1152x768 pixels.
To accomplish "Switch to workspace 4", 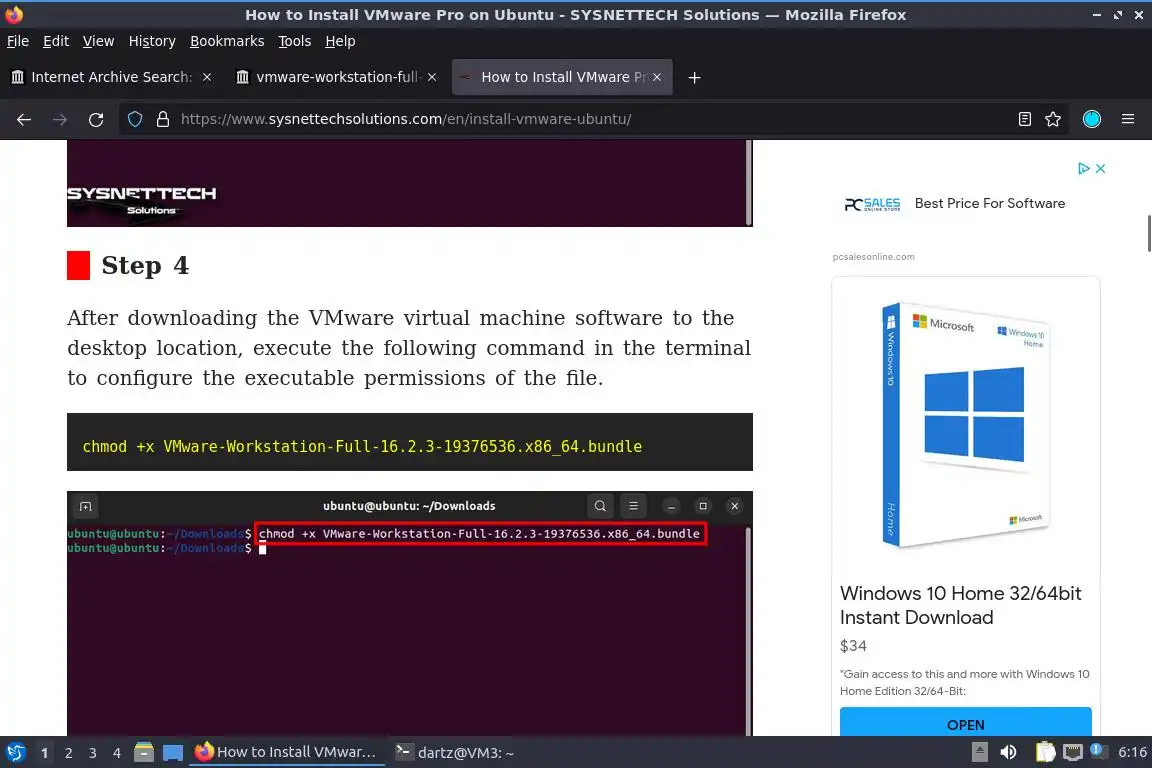I will tap(116, 753).
